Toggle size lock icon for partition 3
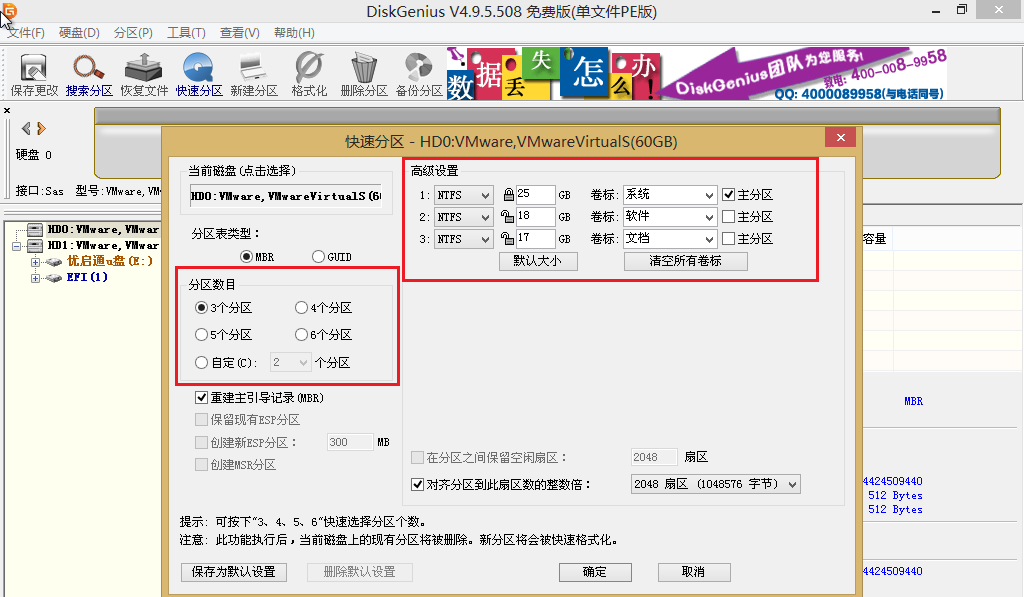1024x597 pixels. click(507, 238)
